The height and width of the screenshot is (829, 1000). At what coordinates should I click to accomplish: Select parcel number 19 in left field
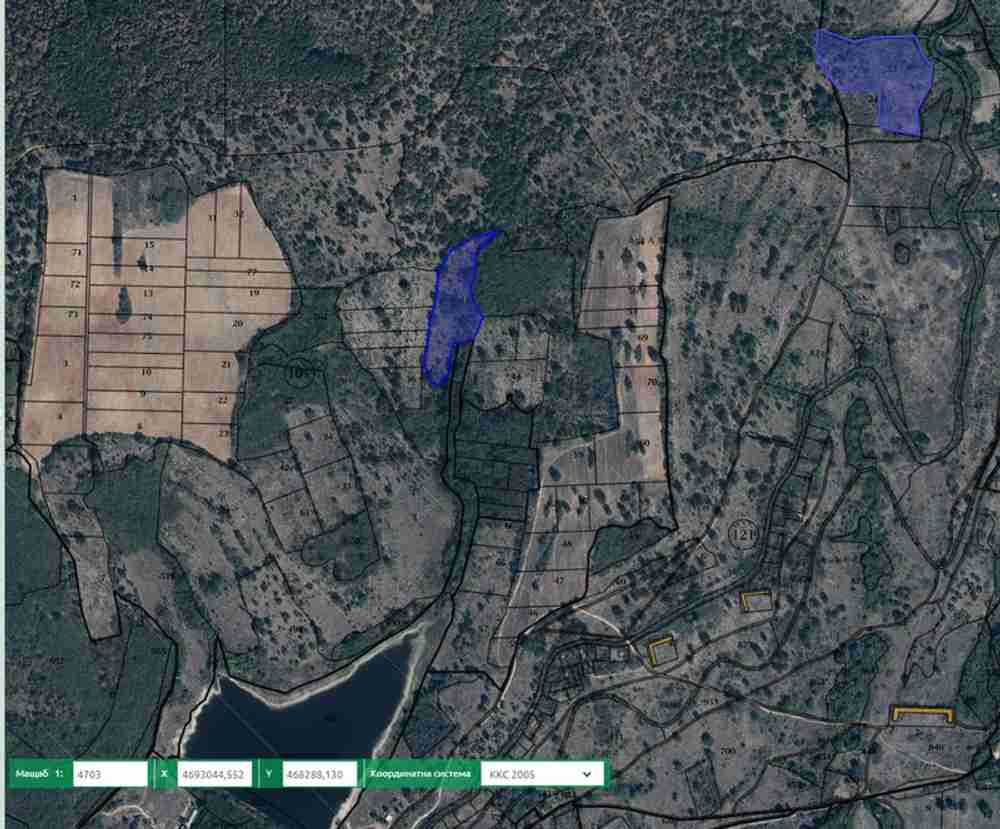coord(254,293)
